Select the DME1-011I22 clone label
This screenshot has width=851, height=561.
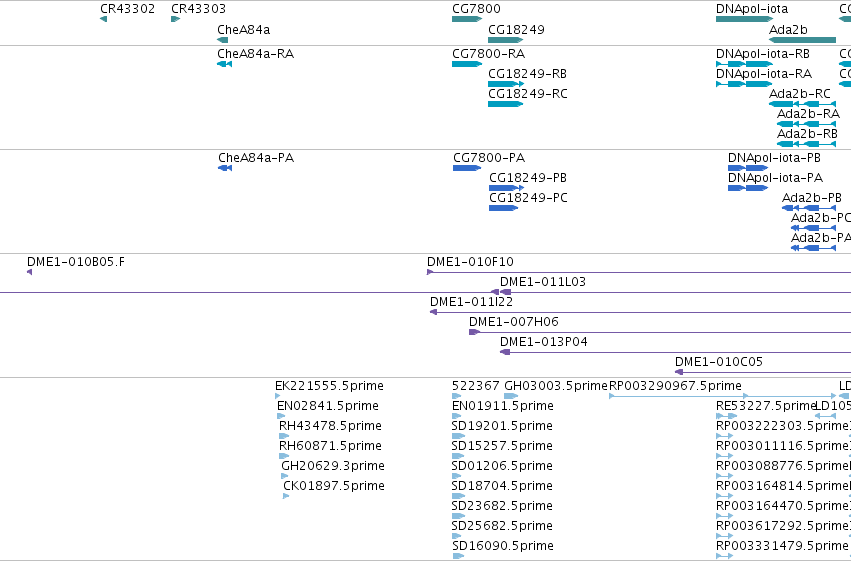[x=472, y=302]
